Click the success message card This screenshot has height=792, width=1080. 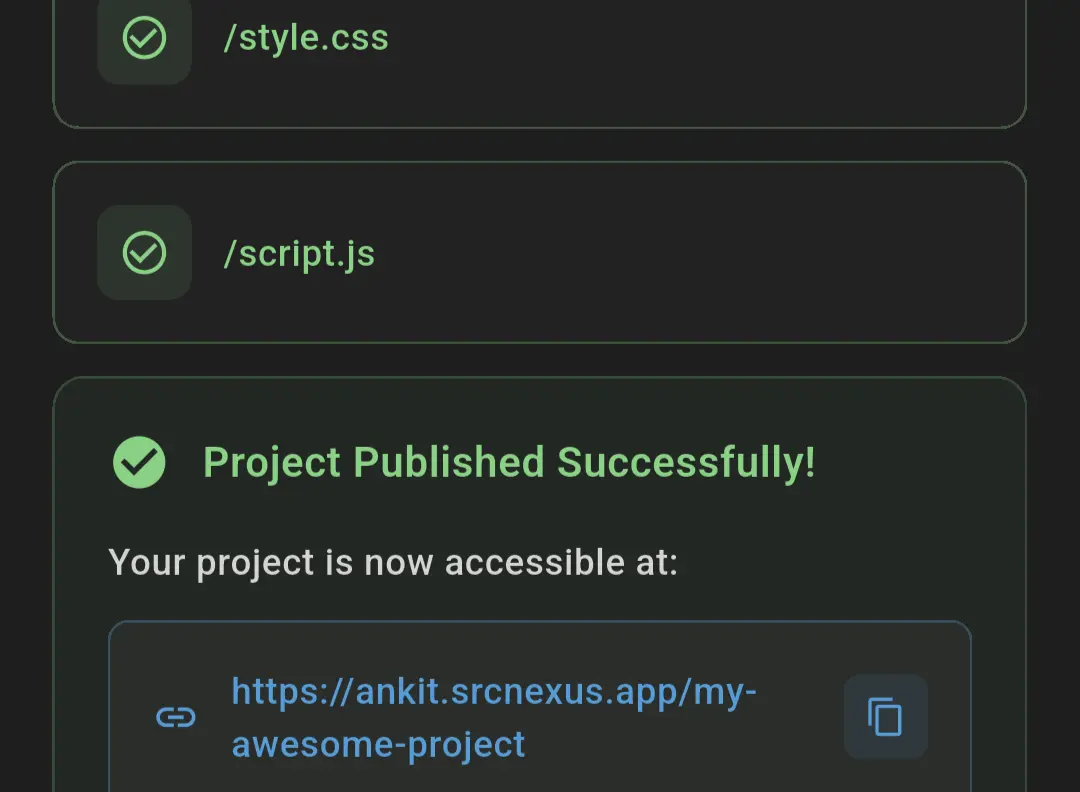[x=540, y=580]
